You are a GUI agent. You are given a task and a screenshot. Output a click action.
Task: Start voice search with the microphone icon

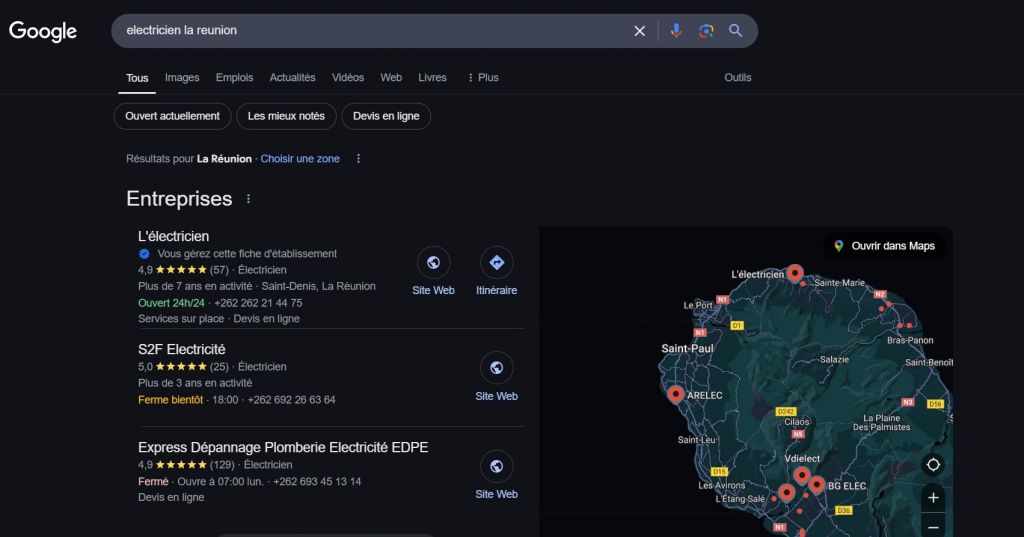[676, 31]
